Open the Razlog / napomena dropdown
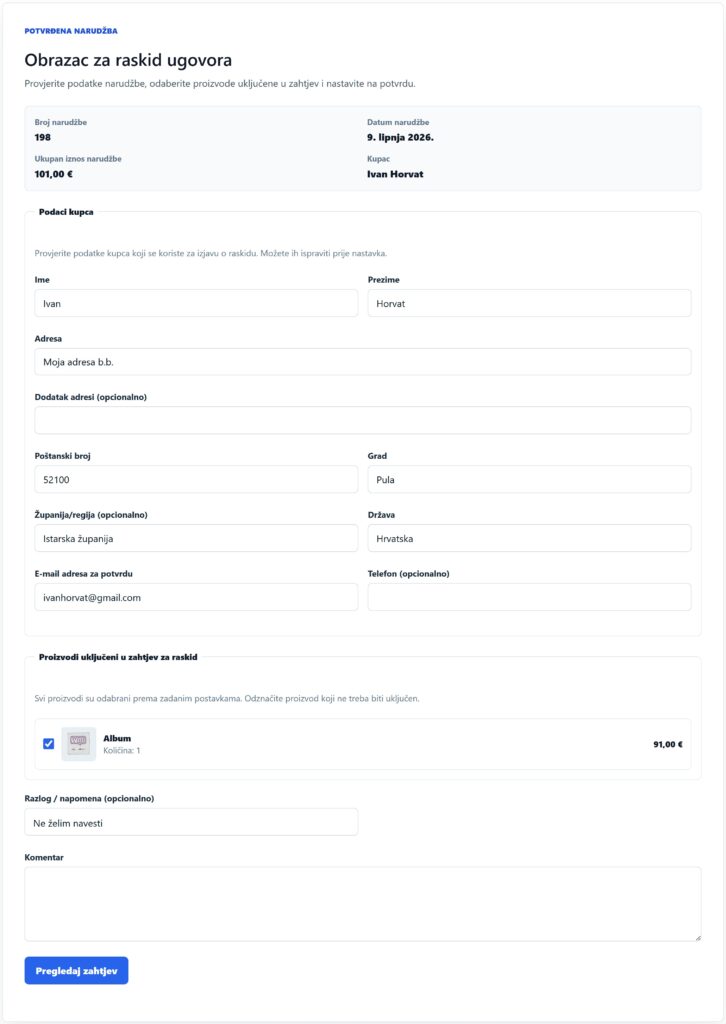726x1024 pixels. tap(191, 823)
